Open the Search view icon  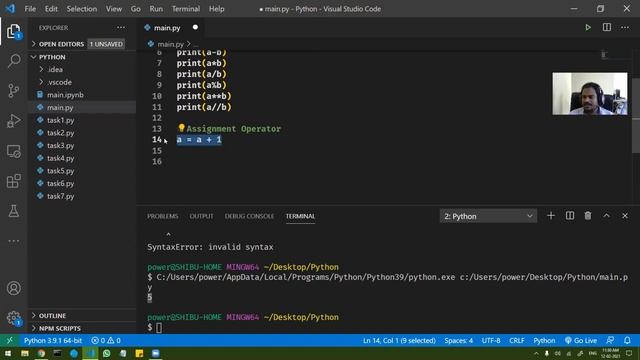[x=13, y=61]
